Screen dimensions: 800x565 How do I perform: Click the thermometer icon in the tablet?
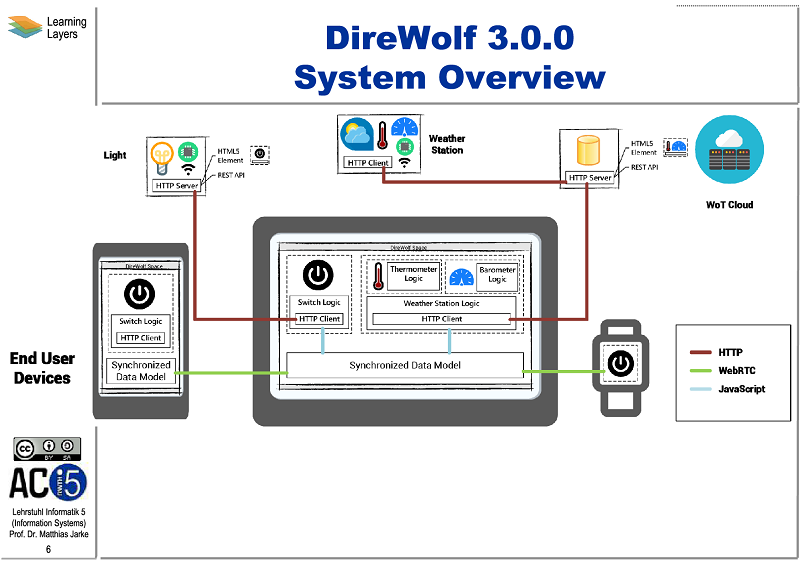point(378,276)
